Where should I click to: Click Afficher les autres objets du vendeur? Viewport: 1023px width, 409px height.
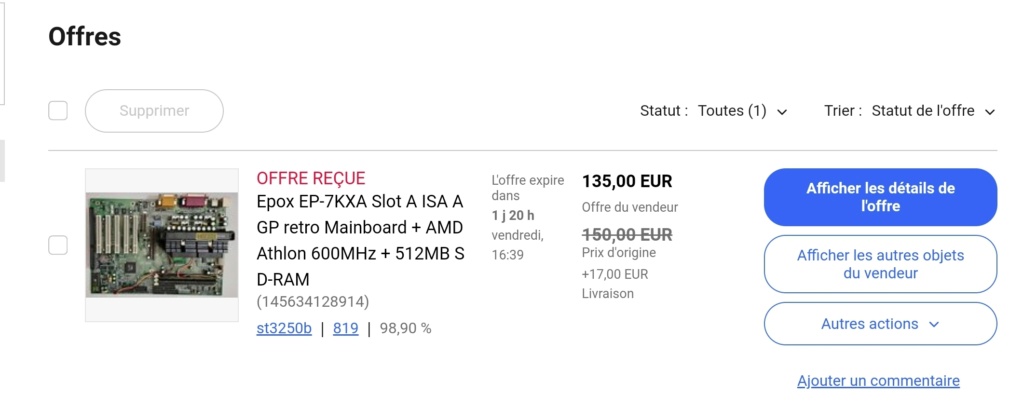[880, 264]
